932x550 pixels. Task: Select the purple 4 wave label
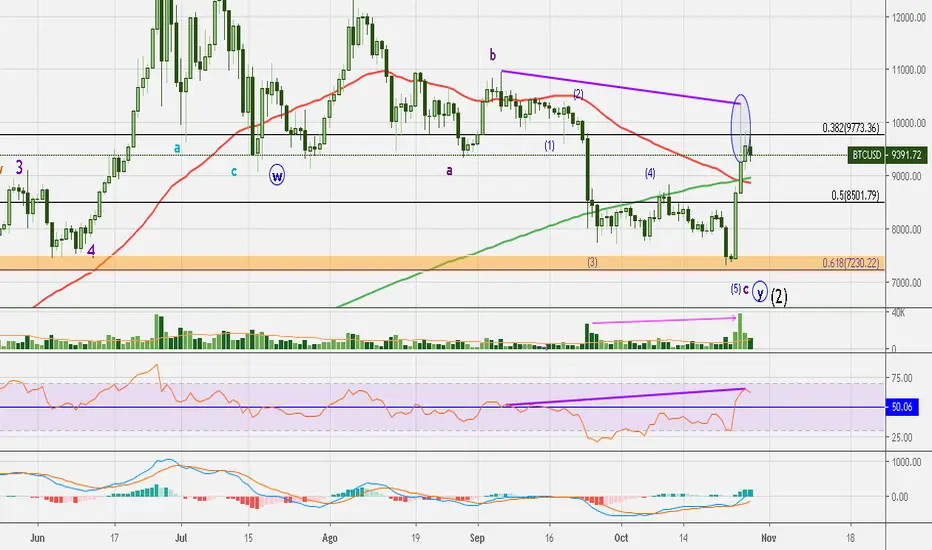click(91, 251)
